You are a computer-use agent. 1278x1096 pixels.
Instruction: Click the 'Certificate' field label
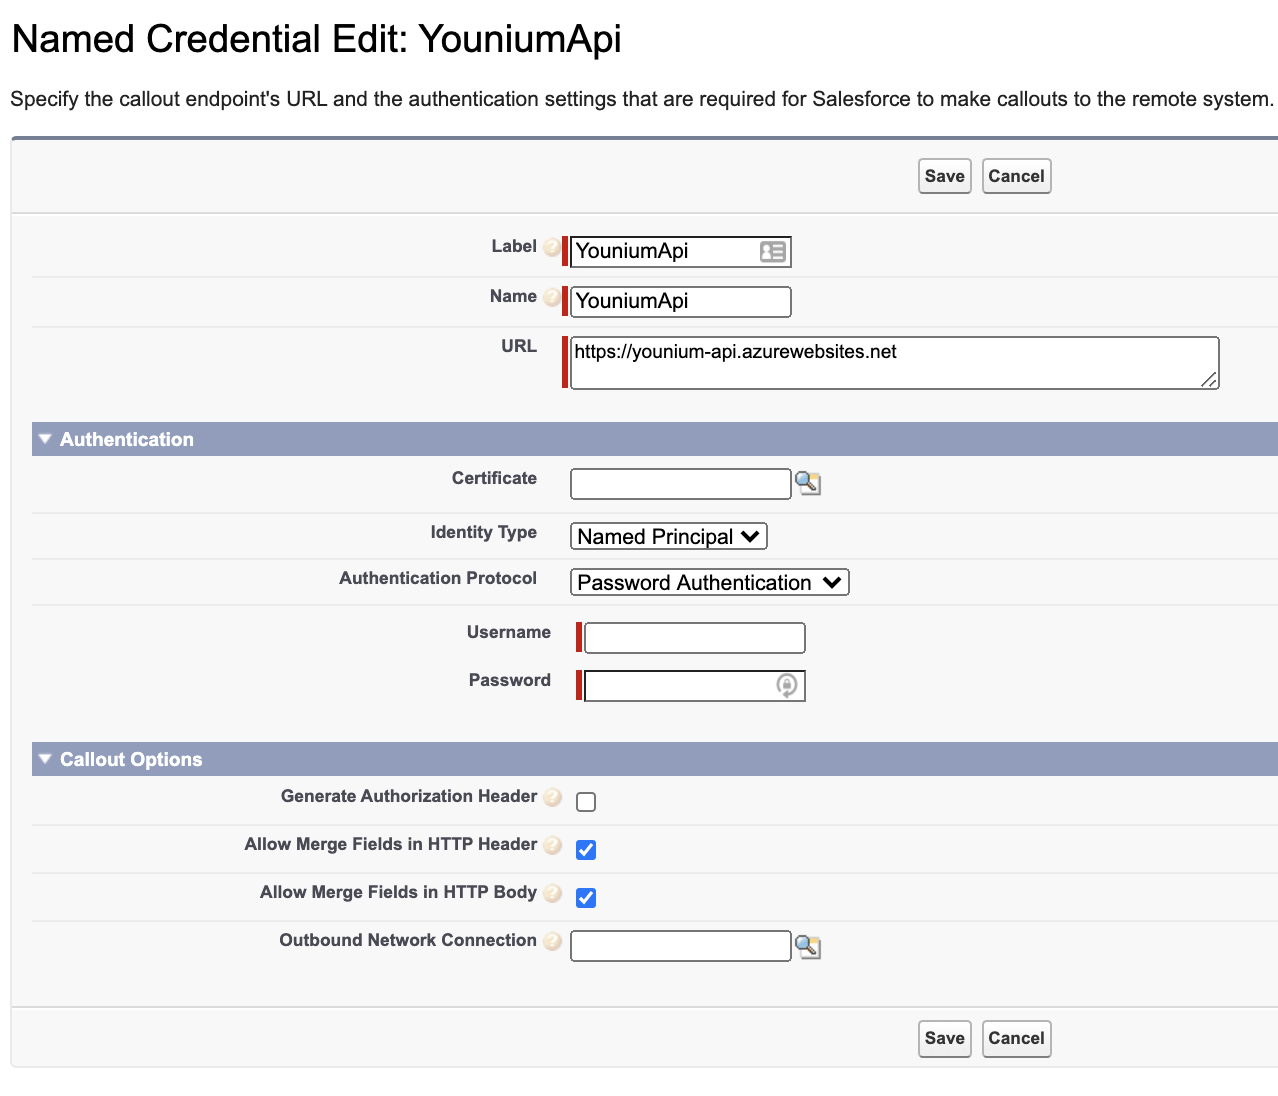(x=494, y=478)
